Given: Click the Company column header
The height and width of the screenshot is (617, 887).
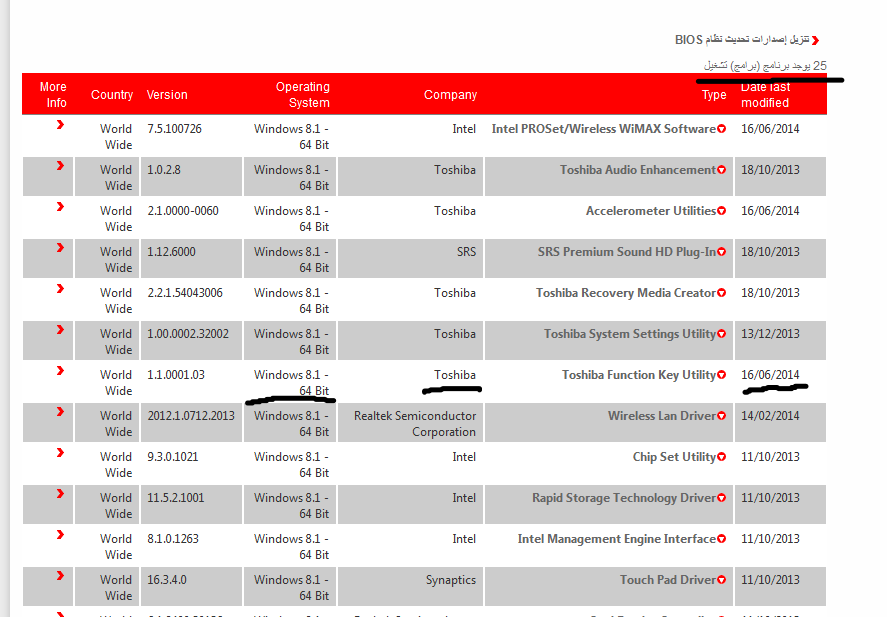Looking at the screenshot, I should coord(450,95).
